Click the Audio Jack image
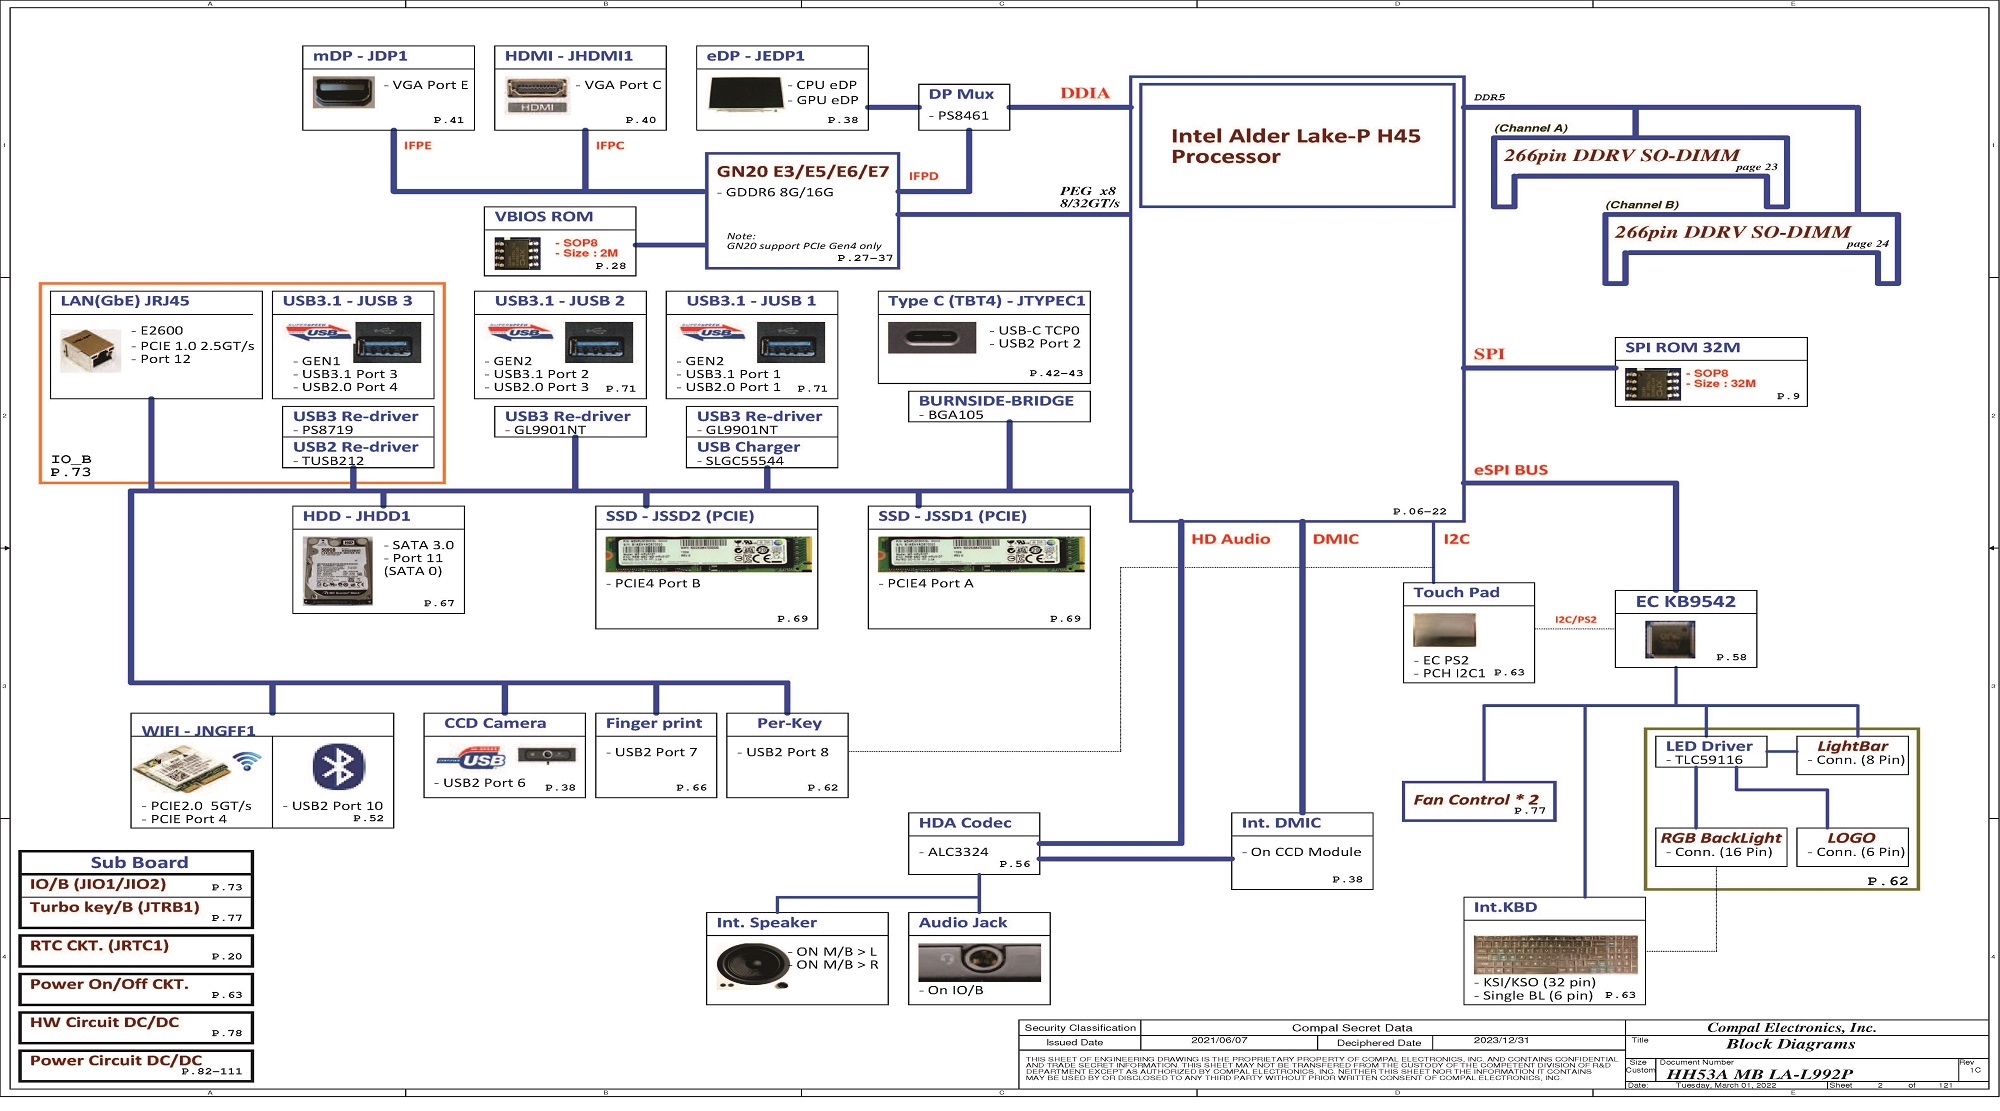 (x=979, y=962)
